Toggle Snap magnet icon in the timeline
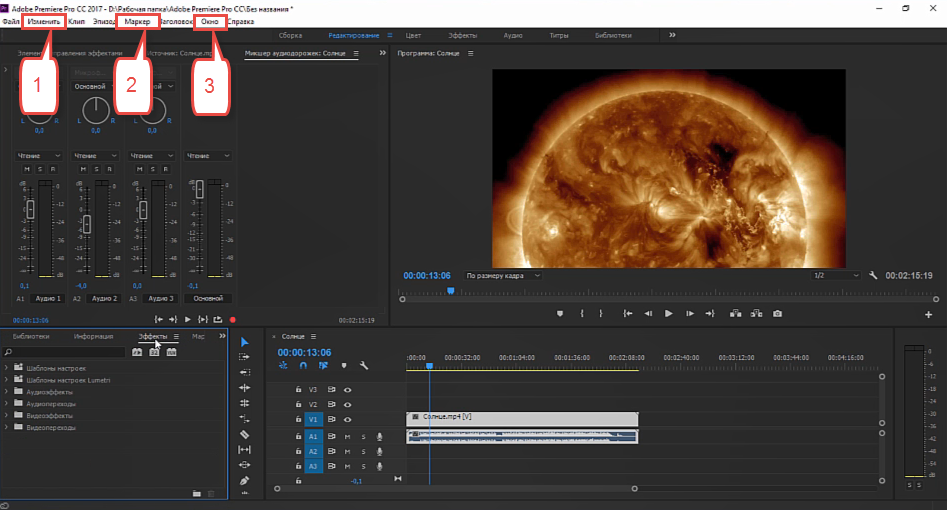The image size is (947, 510). tap(303, 366)
